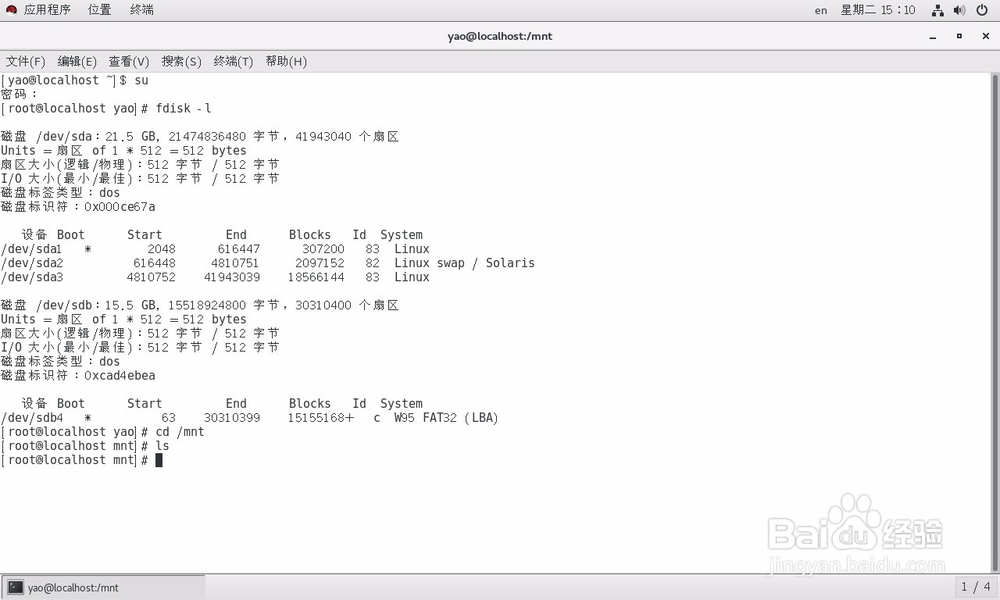Close the terminal window
The width and height of the screenshot is (1000, 600).
coord(985,36)
